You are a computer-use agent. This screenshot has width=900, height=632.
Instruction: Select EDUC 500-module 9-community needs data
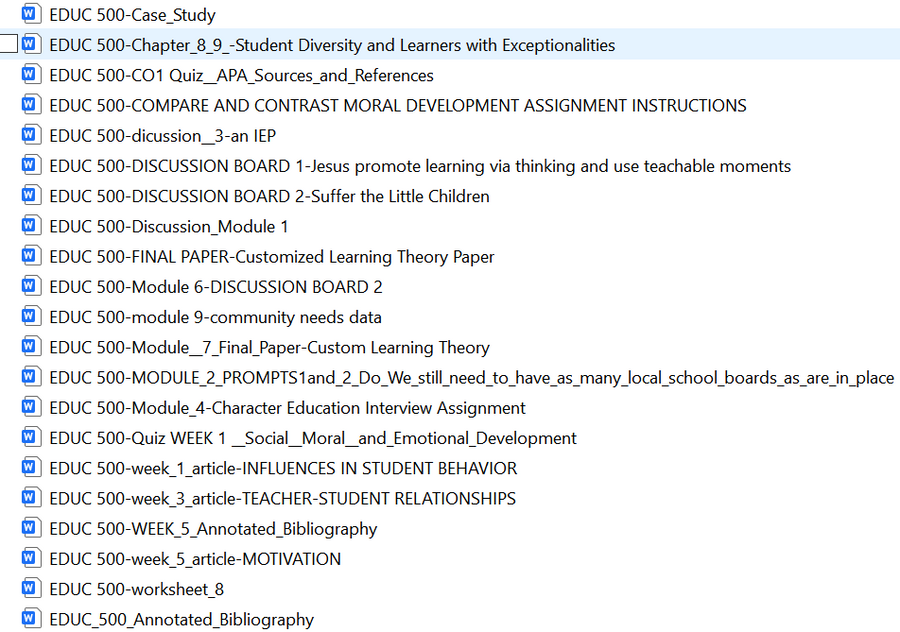(x=215, y=317)
